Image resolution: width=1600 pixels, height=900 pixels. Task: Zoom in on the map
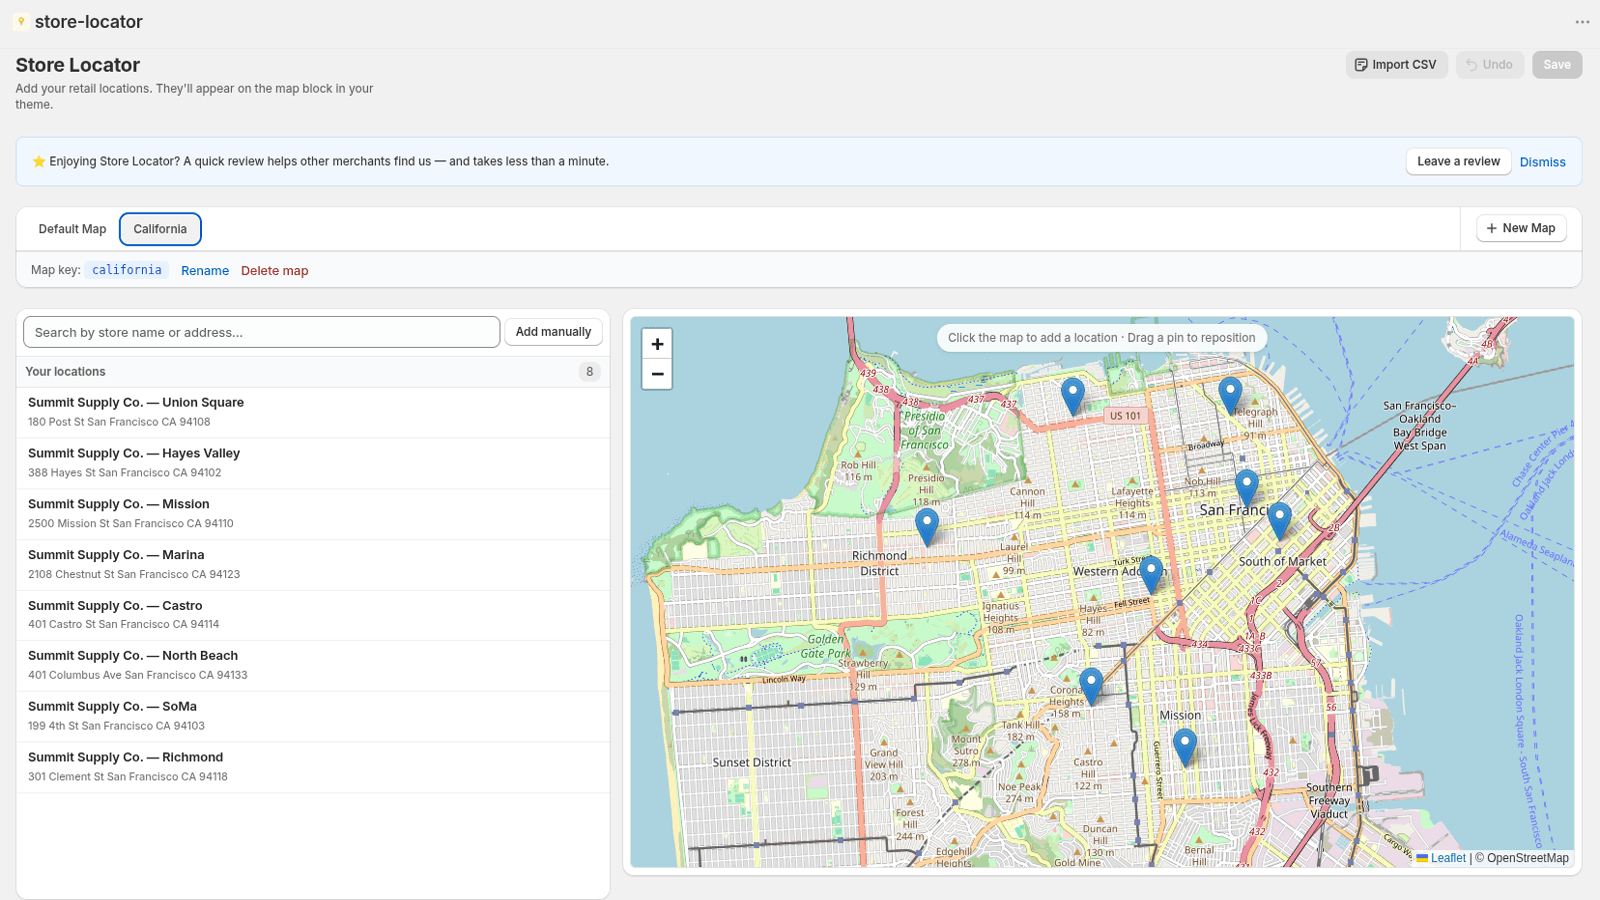click(x=657, y=344)
